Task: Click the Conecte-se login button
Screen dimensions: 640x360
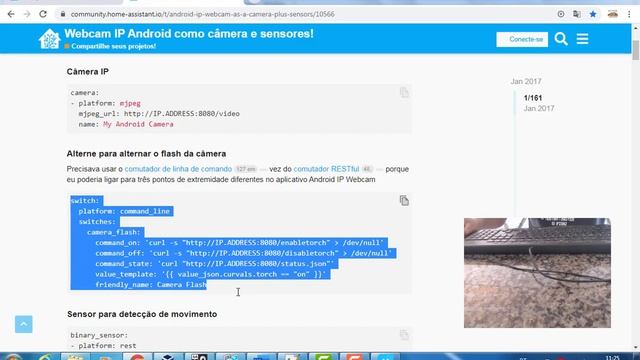Action: tap(522, 39)
